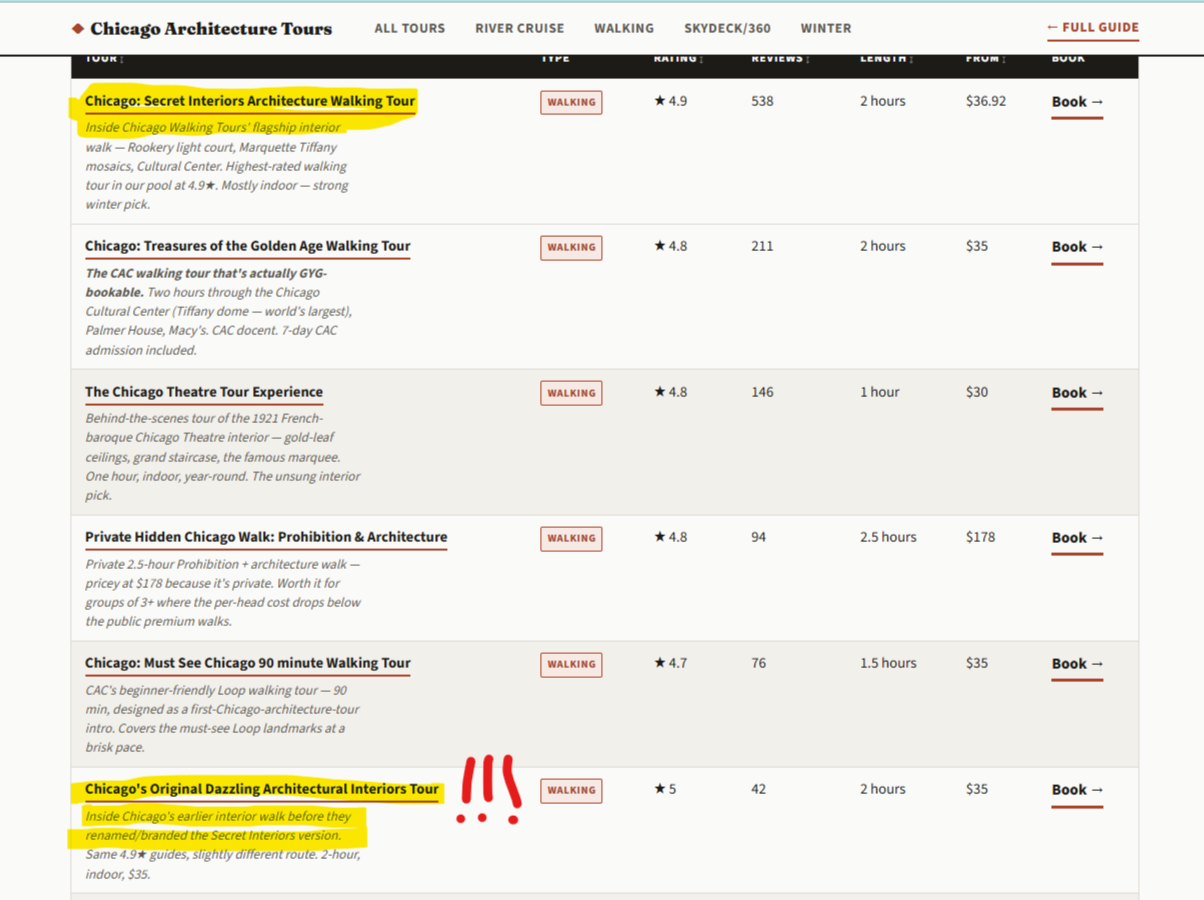Viewport: 1204px width, 900px height.
Task: Open Secret Interiors Architecture Walking Tour link
Action: pos(250,101)
